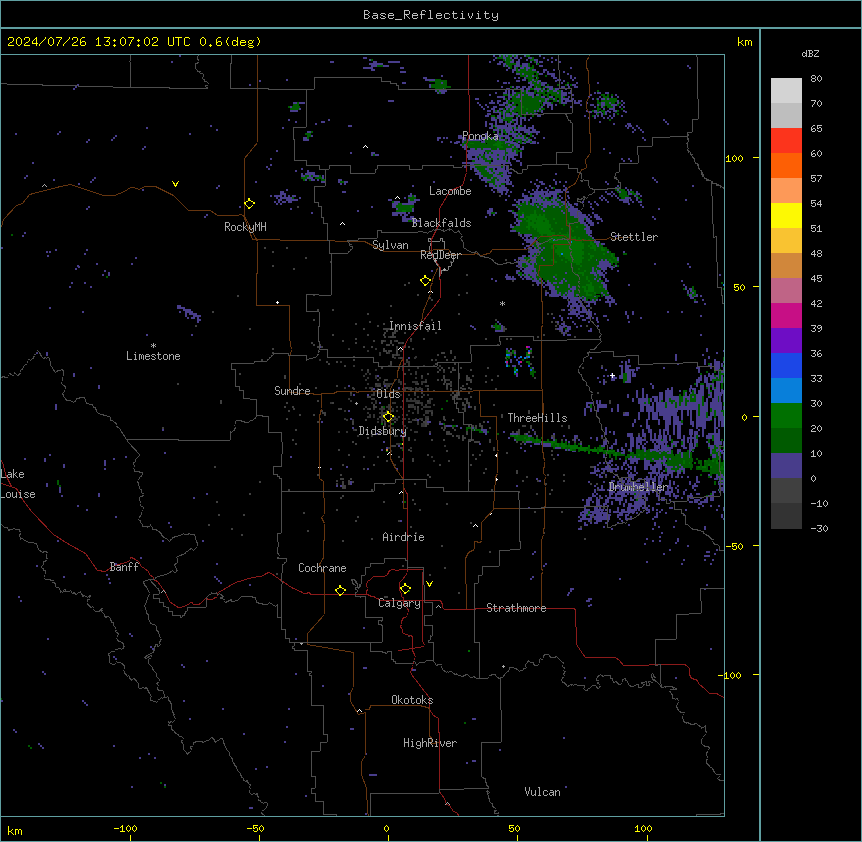862x842 pixels.
Task: Click the 80 value on dBZ scale
Action: point(816,79)
